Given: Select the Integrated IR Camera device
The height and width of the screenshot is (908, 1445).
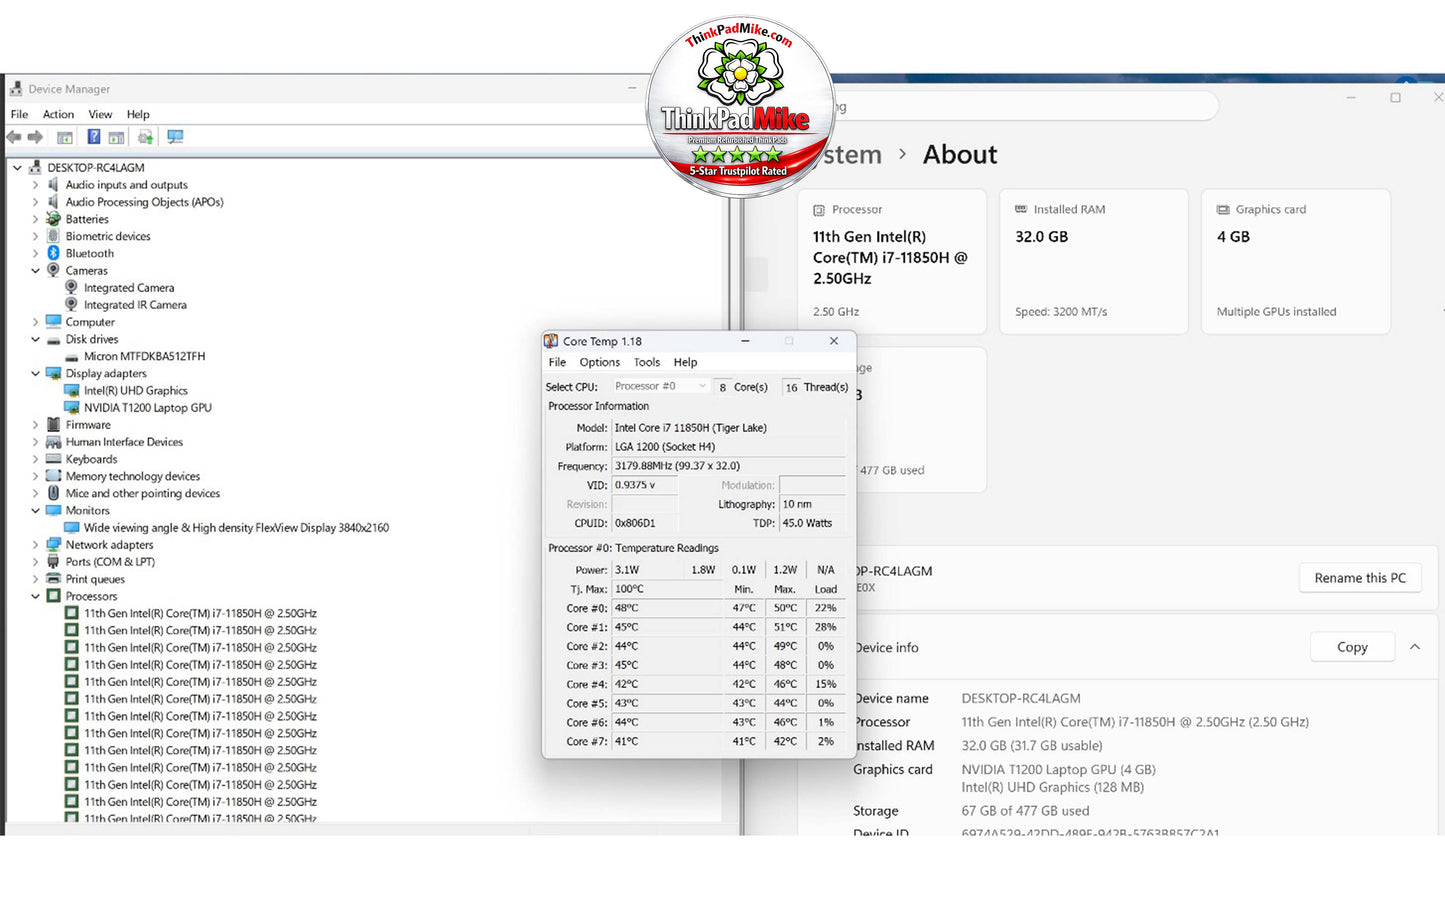Looking at the screenshot, I should (135, 305).
